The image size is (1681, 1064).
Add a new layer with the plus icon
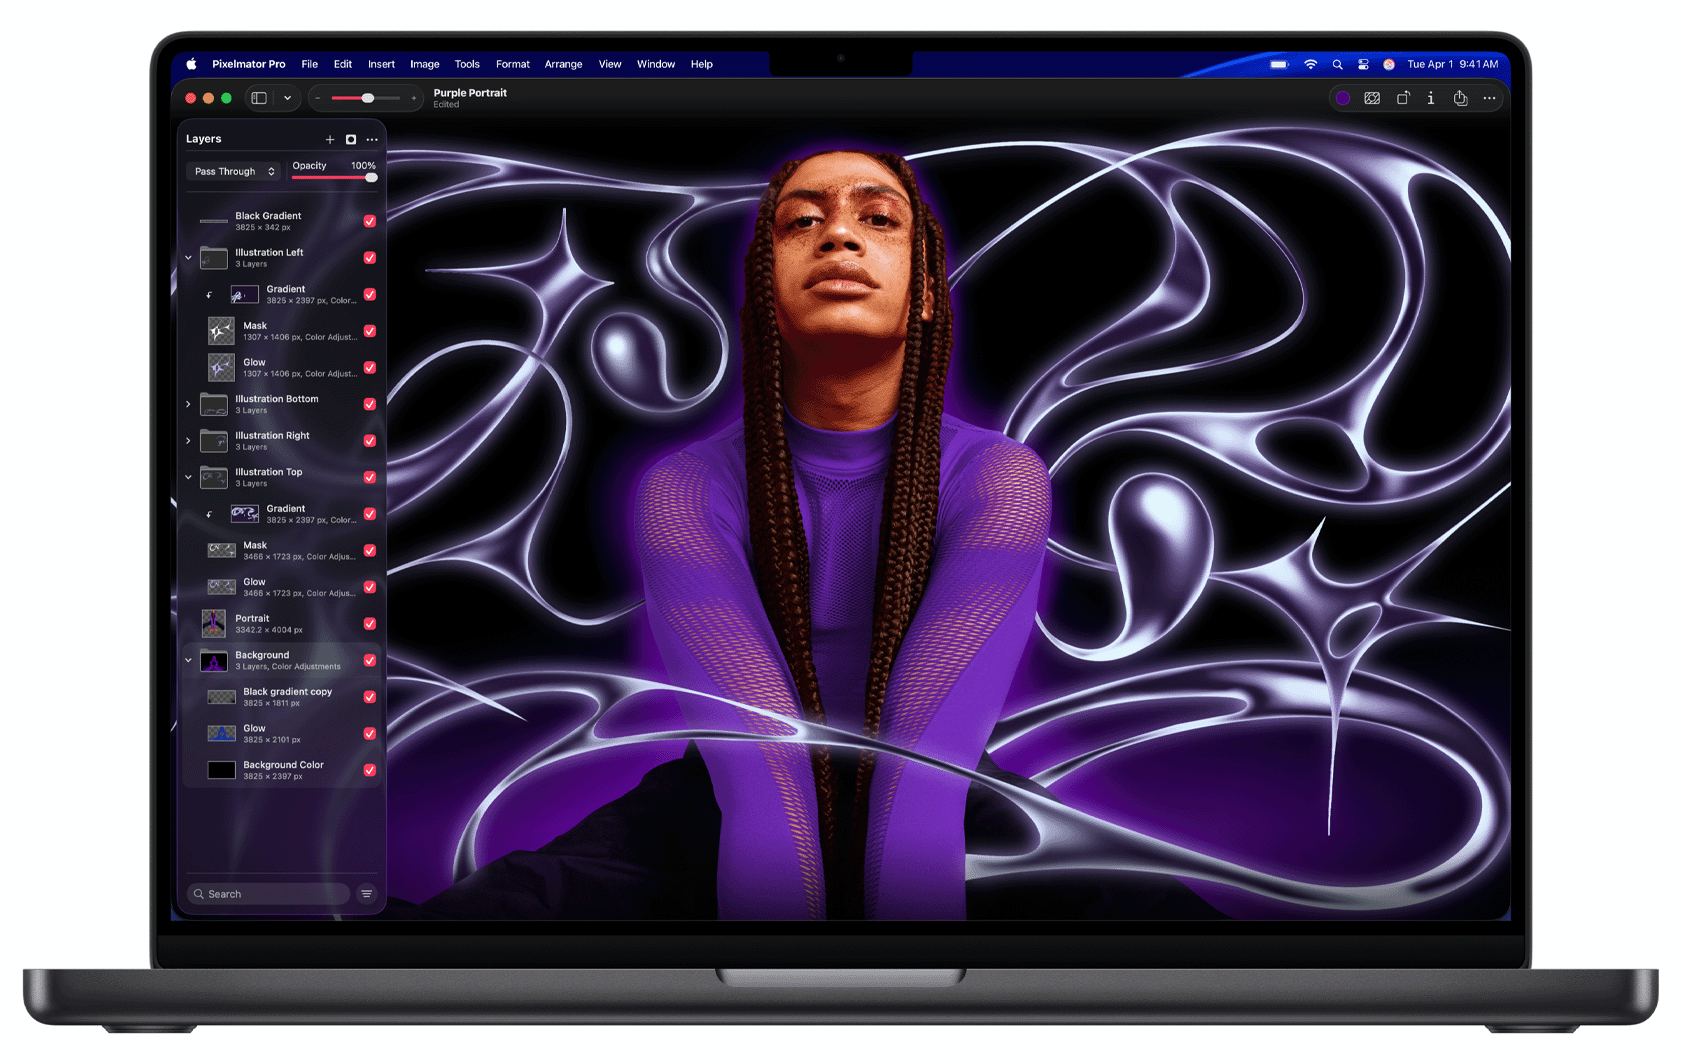point(330,139)
